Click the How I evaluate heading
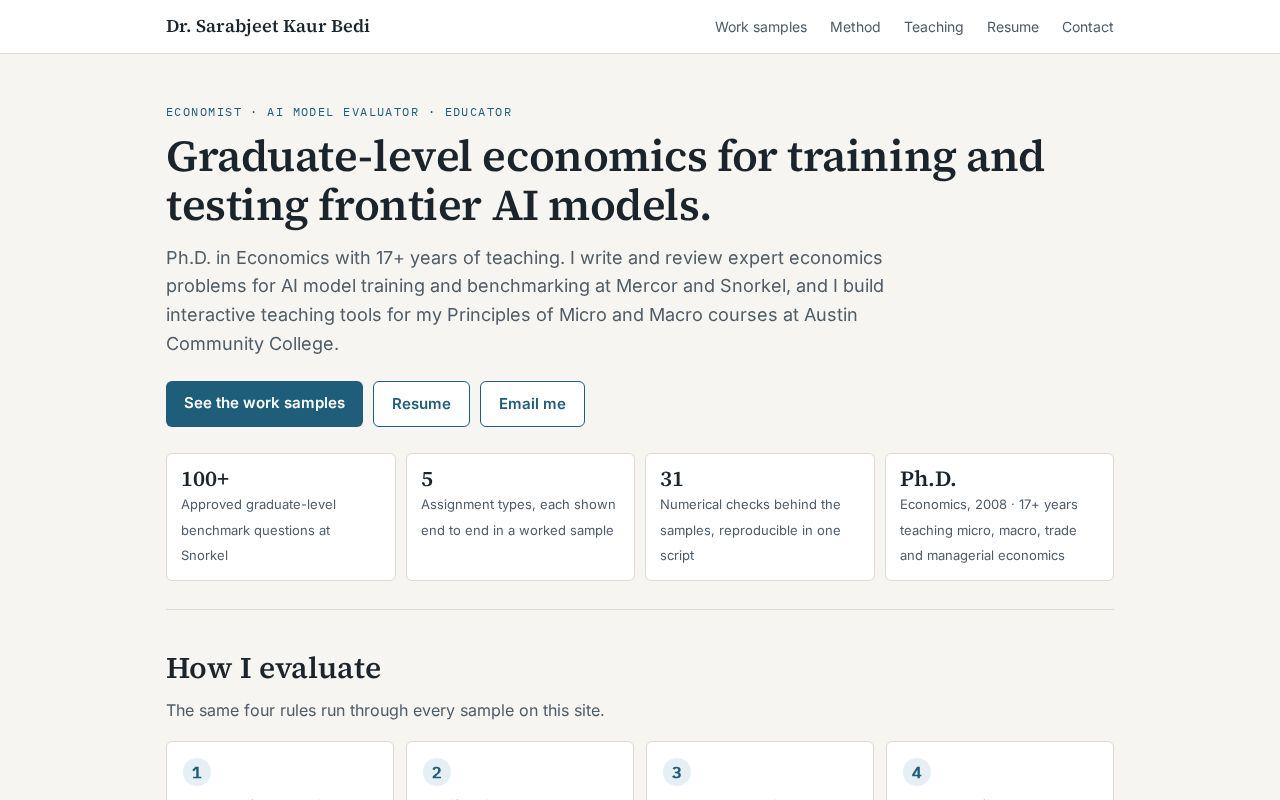The height and width of the screenshot is (800, 1280). (273, 668)
